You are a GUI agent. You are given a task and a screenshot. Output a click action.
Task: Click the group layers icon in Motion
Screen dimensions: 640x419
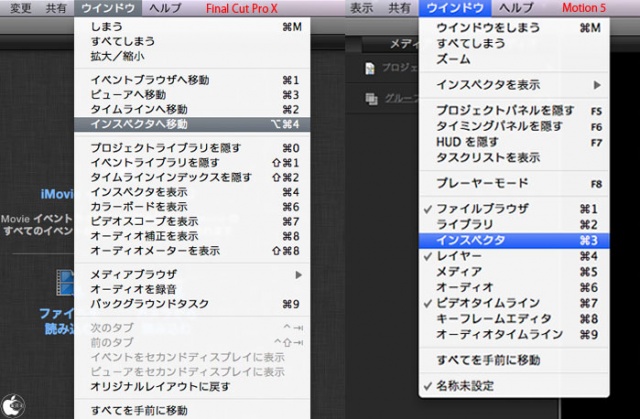(371, 98)
